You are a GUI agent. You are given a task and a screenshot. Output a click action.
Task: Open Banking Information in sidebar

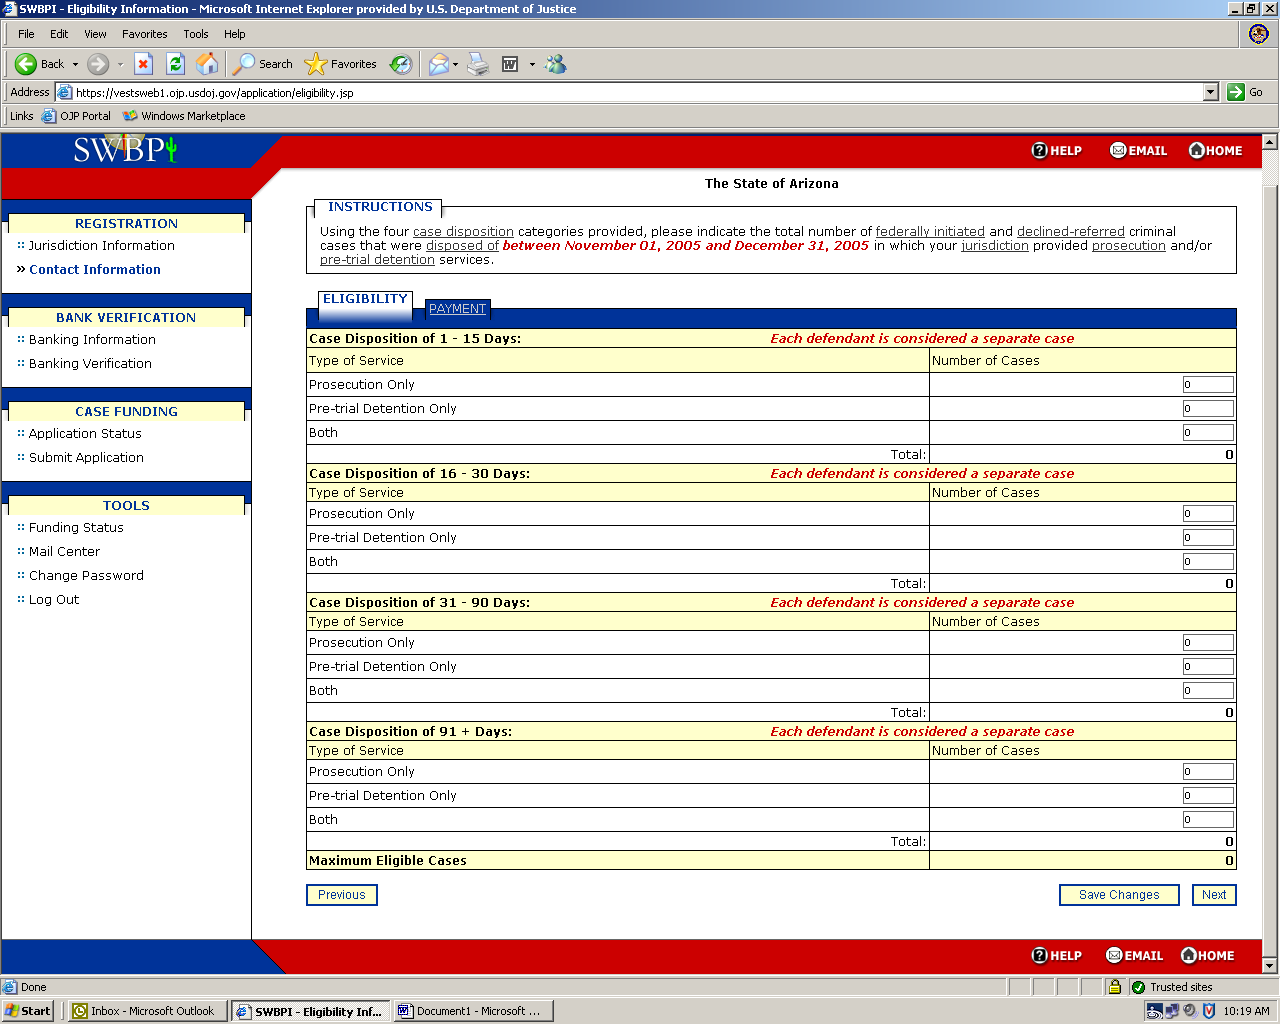(92, 340)
